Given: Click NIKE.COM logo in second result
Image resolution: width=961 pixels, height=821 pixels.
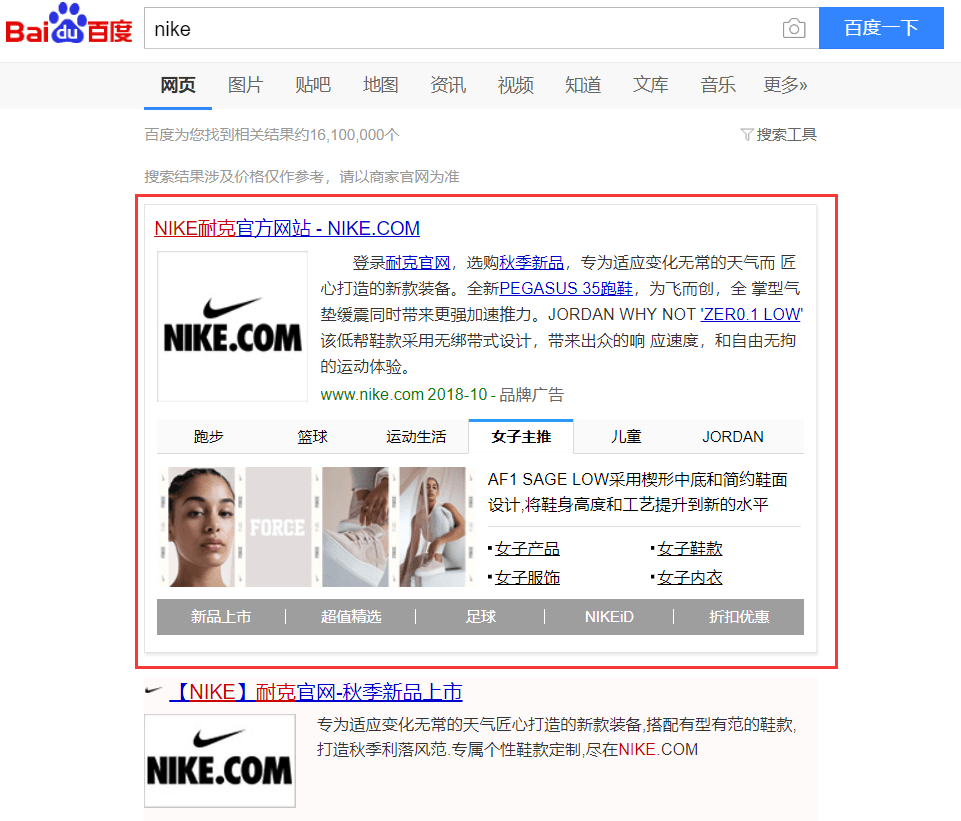Looking at the screenshot, I should coord(220,760).
